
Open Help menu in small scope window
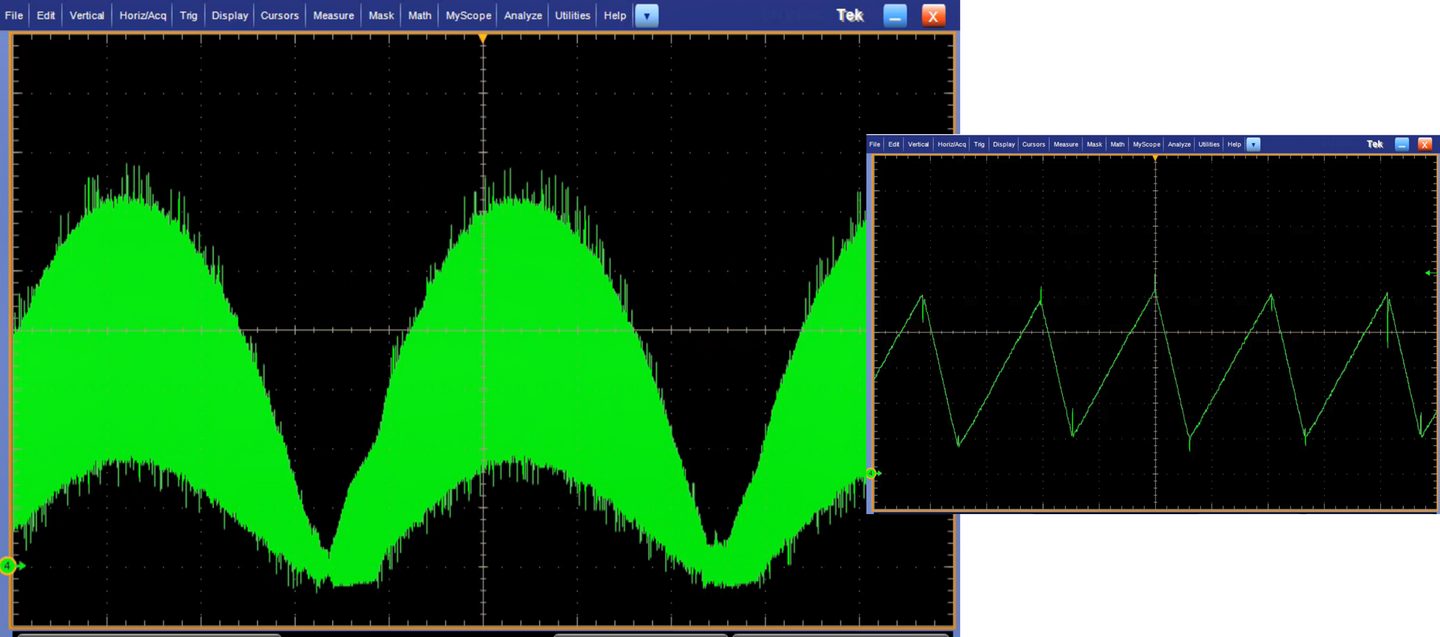pos(1234,144)
